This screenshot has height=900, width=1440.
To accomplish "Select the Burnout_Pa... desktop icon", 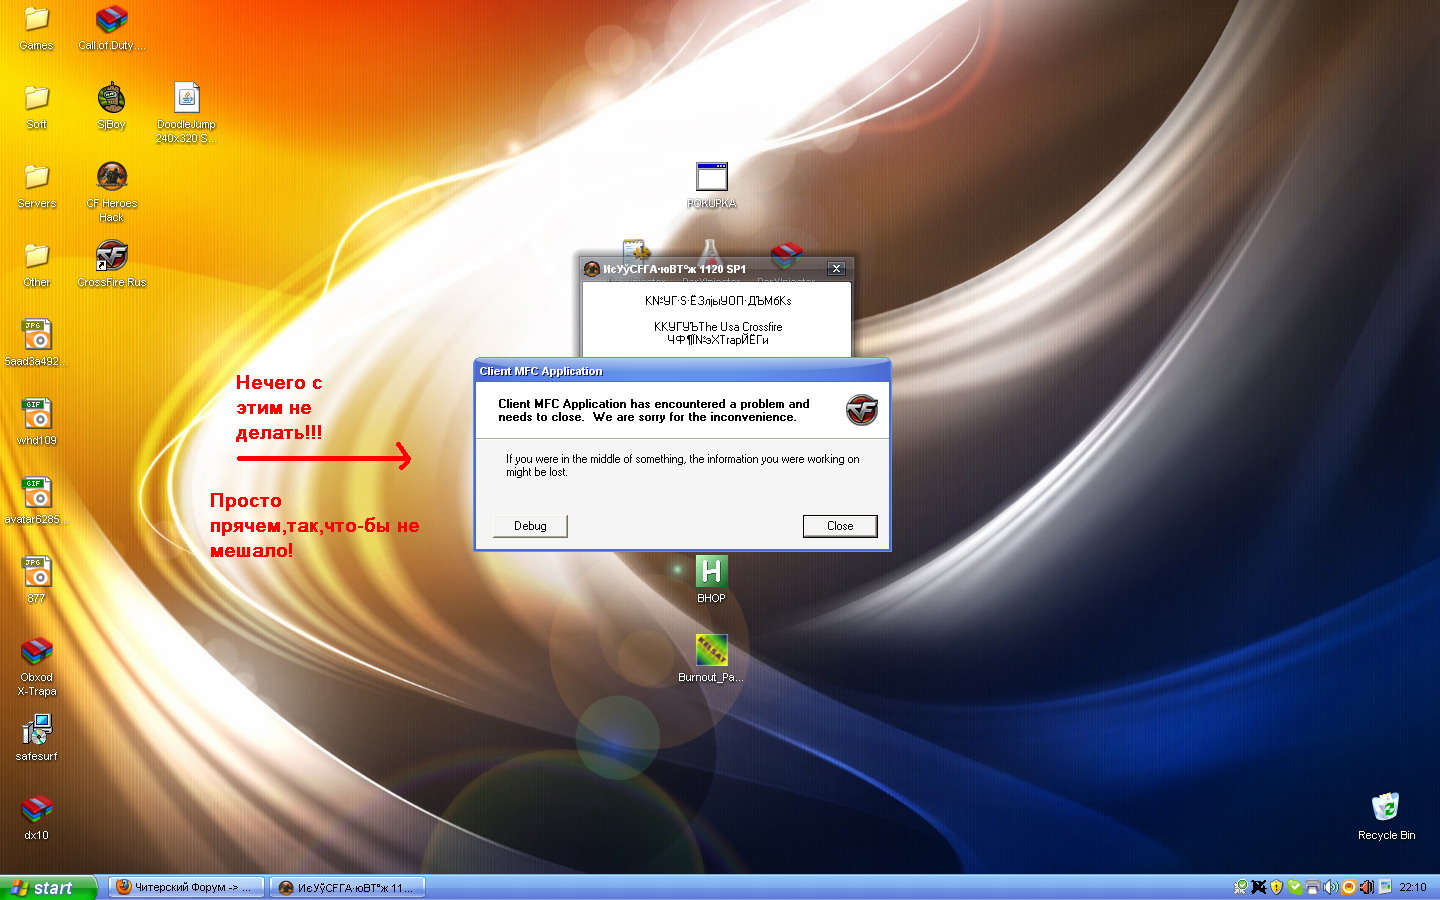I will pos(711,659).
